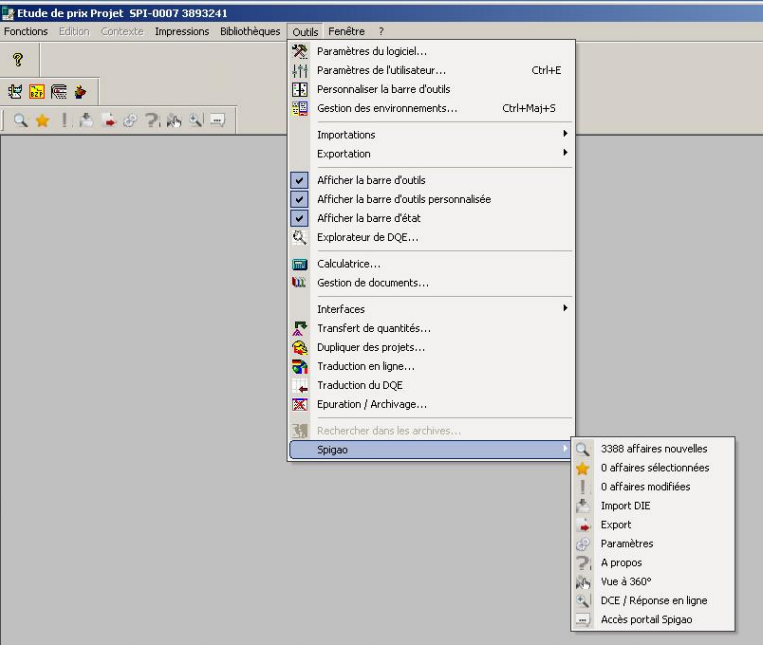Click the Dupliquer des projets icon
The height and width of the screenshot is (645, 763).
point(300,347)
